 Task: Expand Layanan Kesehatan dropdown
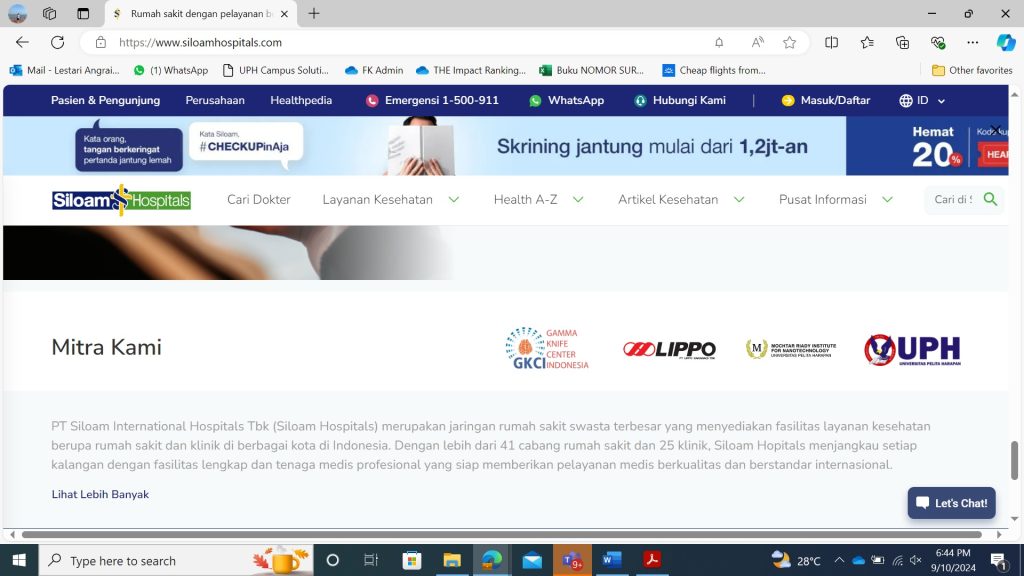[391, 199]
